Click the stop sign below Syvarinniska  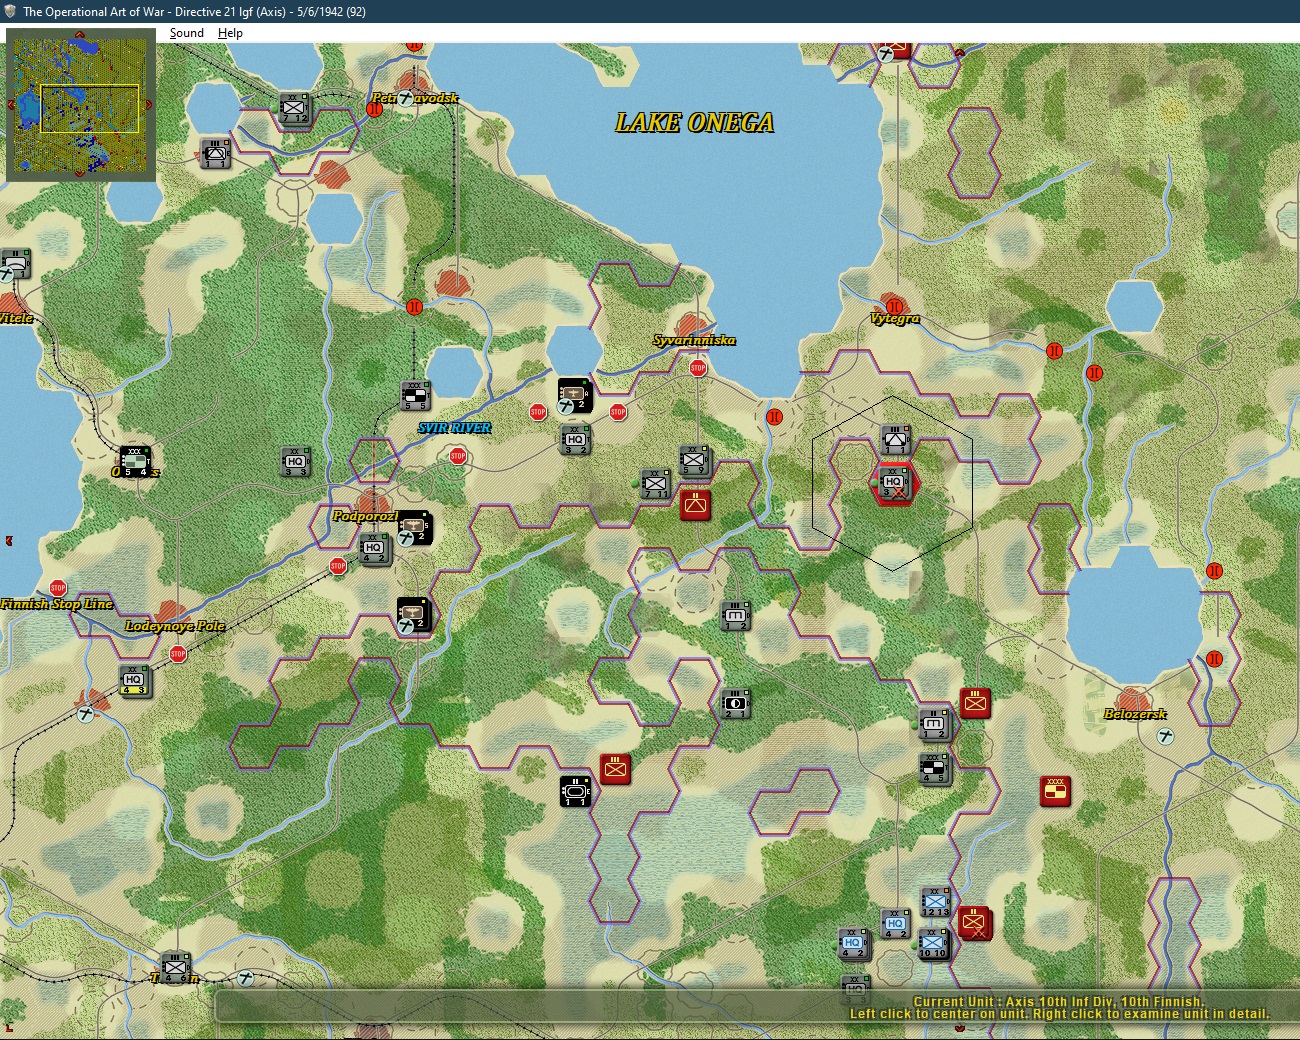[698, 368]
